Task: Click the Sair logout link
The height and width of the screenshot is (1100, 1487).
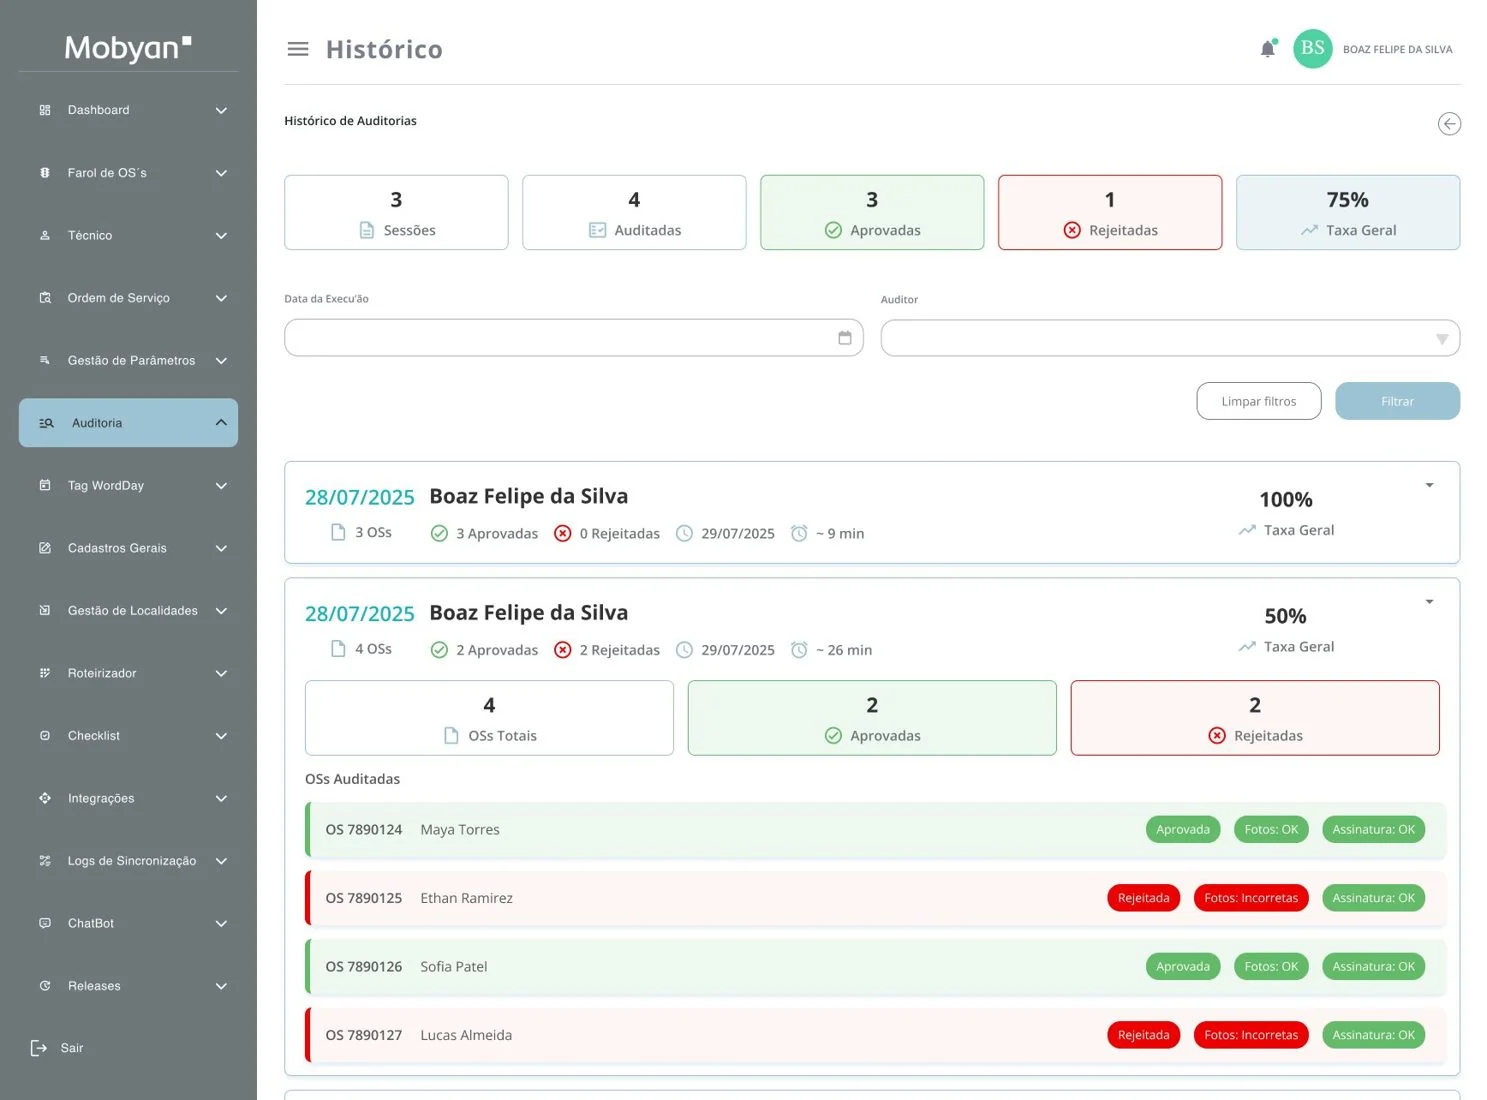Action: [72, 1048]
